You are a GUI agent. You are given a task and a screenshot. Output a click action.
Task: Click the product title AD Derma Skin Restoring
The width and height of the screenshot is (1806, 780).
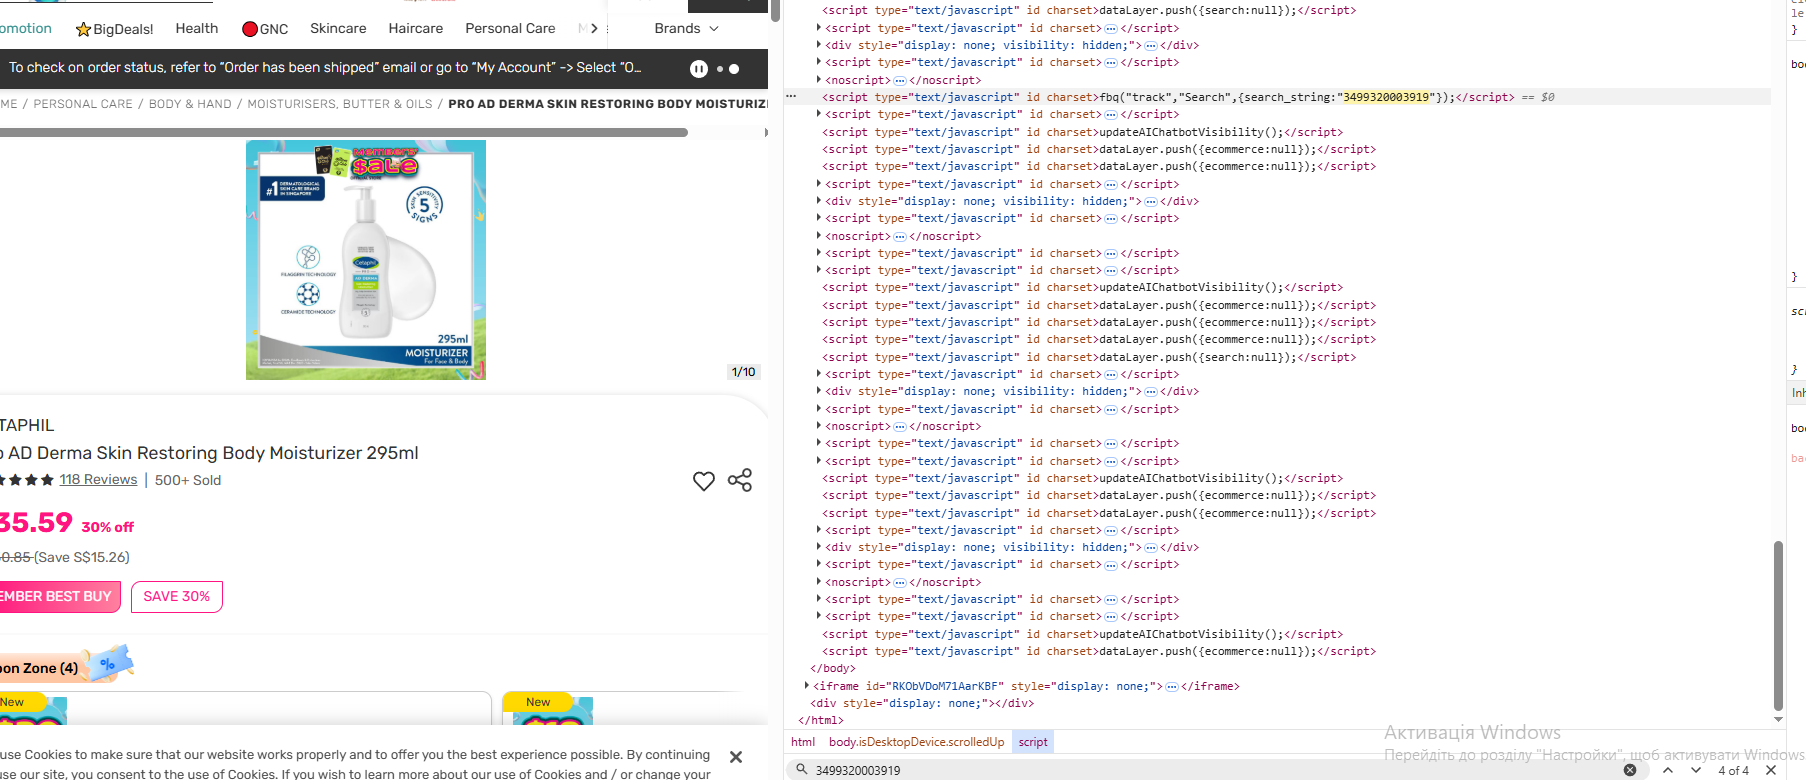(x=210, y=453)
